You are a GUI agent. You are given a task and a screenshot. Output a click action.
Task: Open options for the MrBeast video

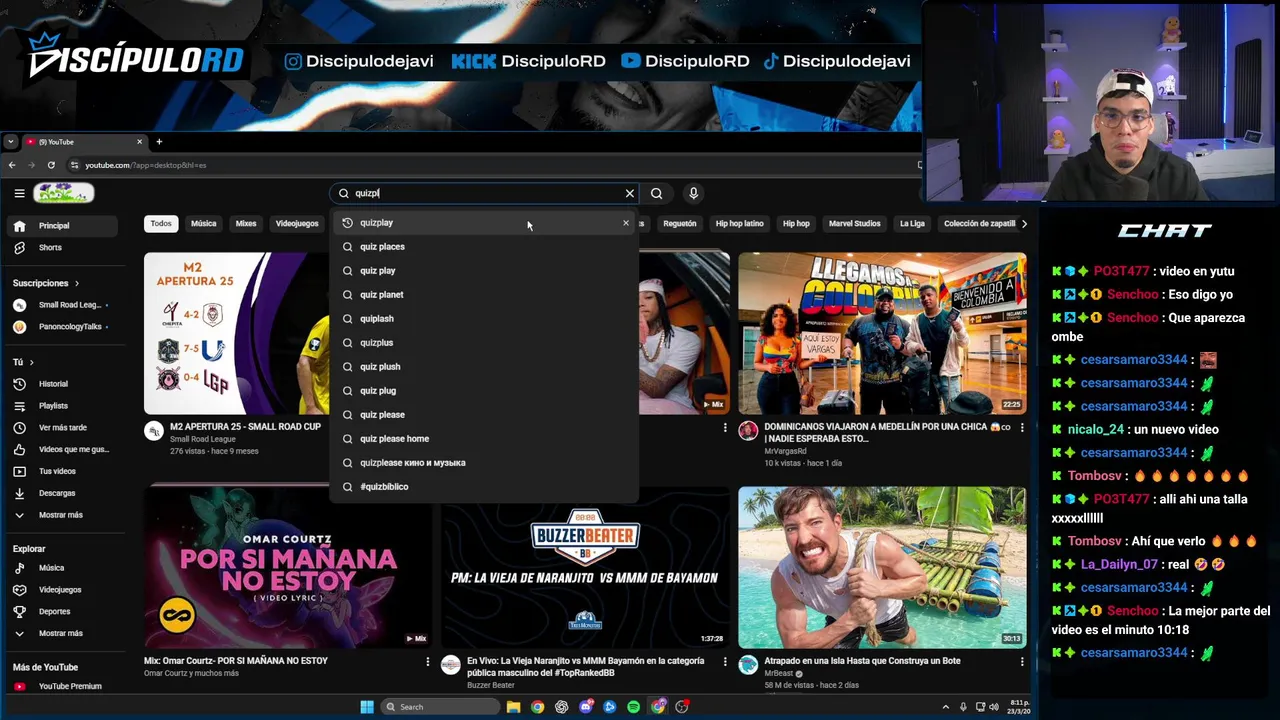[1022, 662]
